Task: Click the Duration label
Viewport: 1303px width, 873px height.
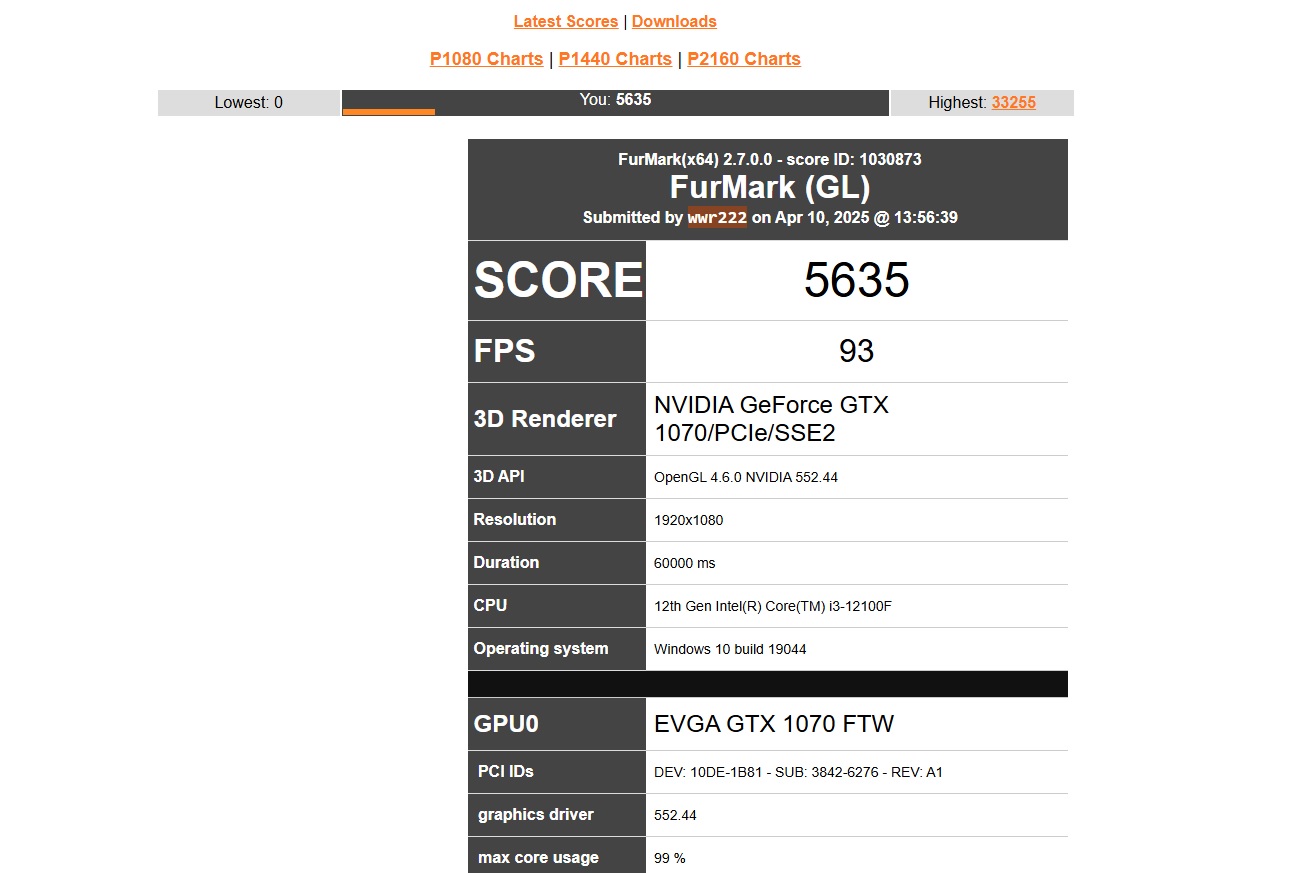Action: pos(506,562)
